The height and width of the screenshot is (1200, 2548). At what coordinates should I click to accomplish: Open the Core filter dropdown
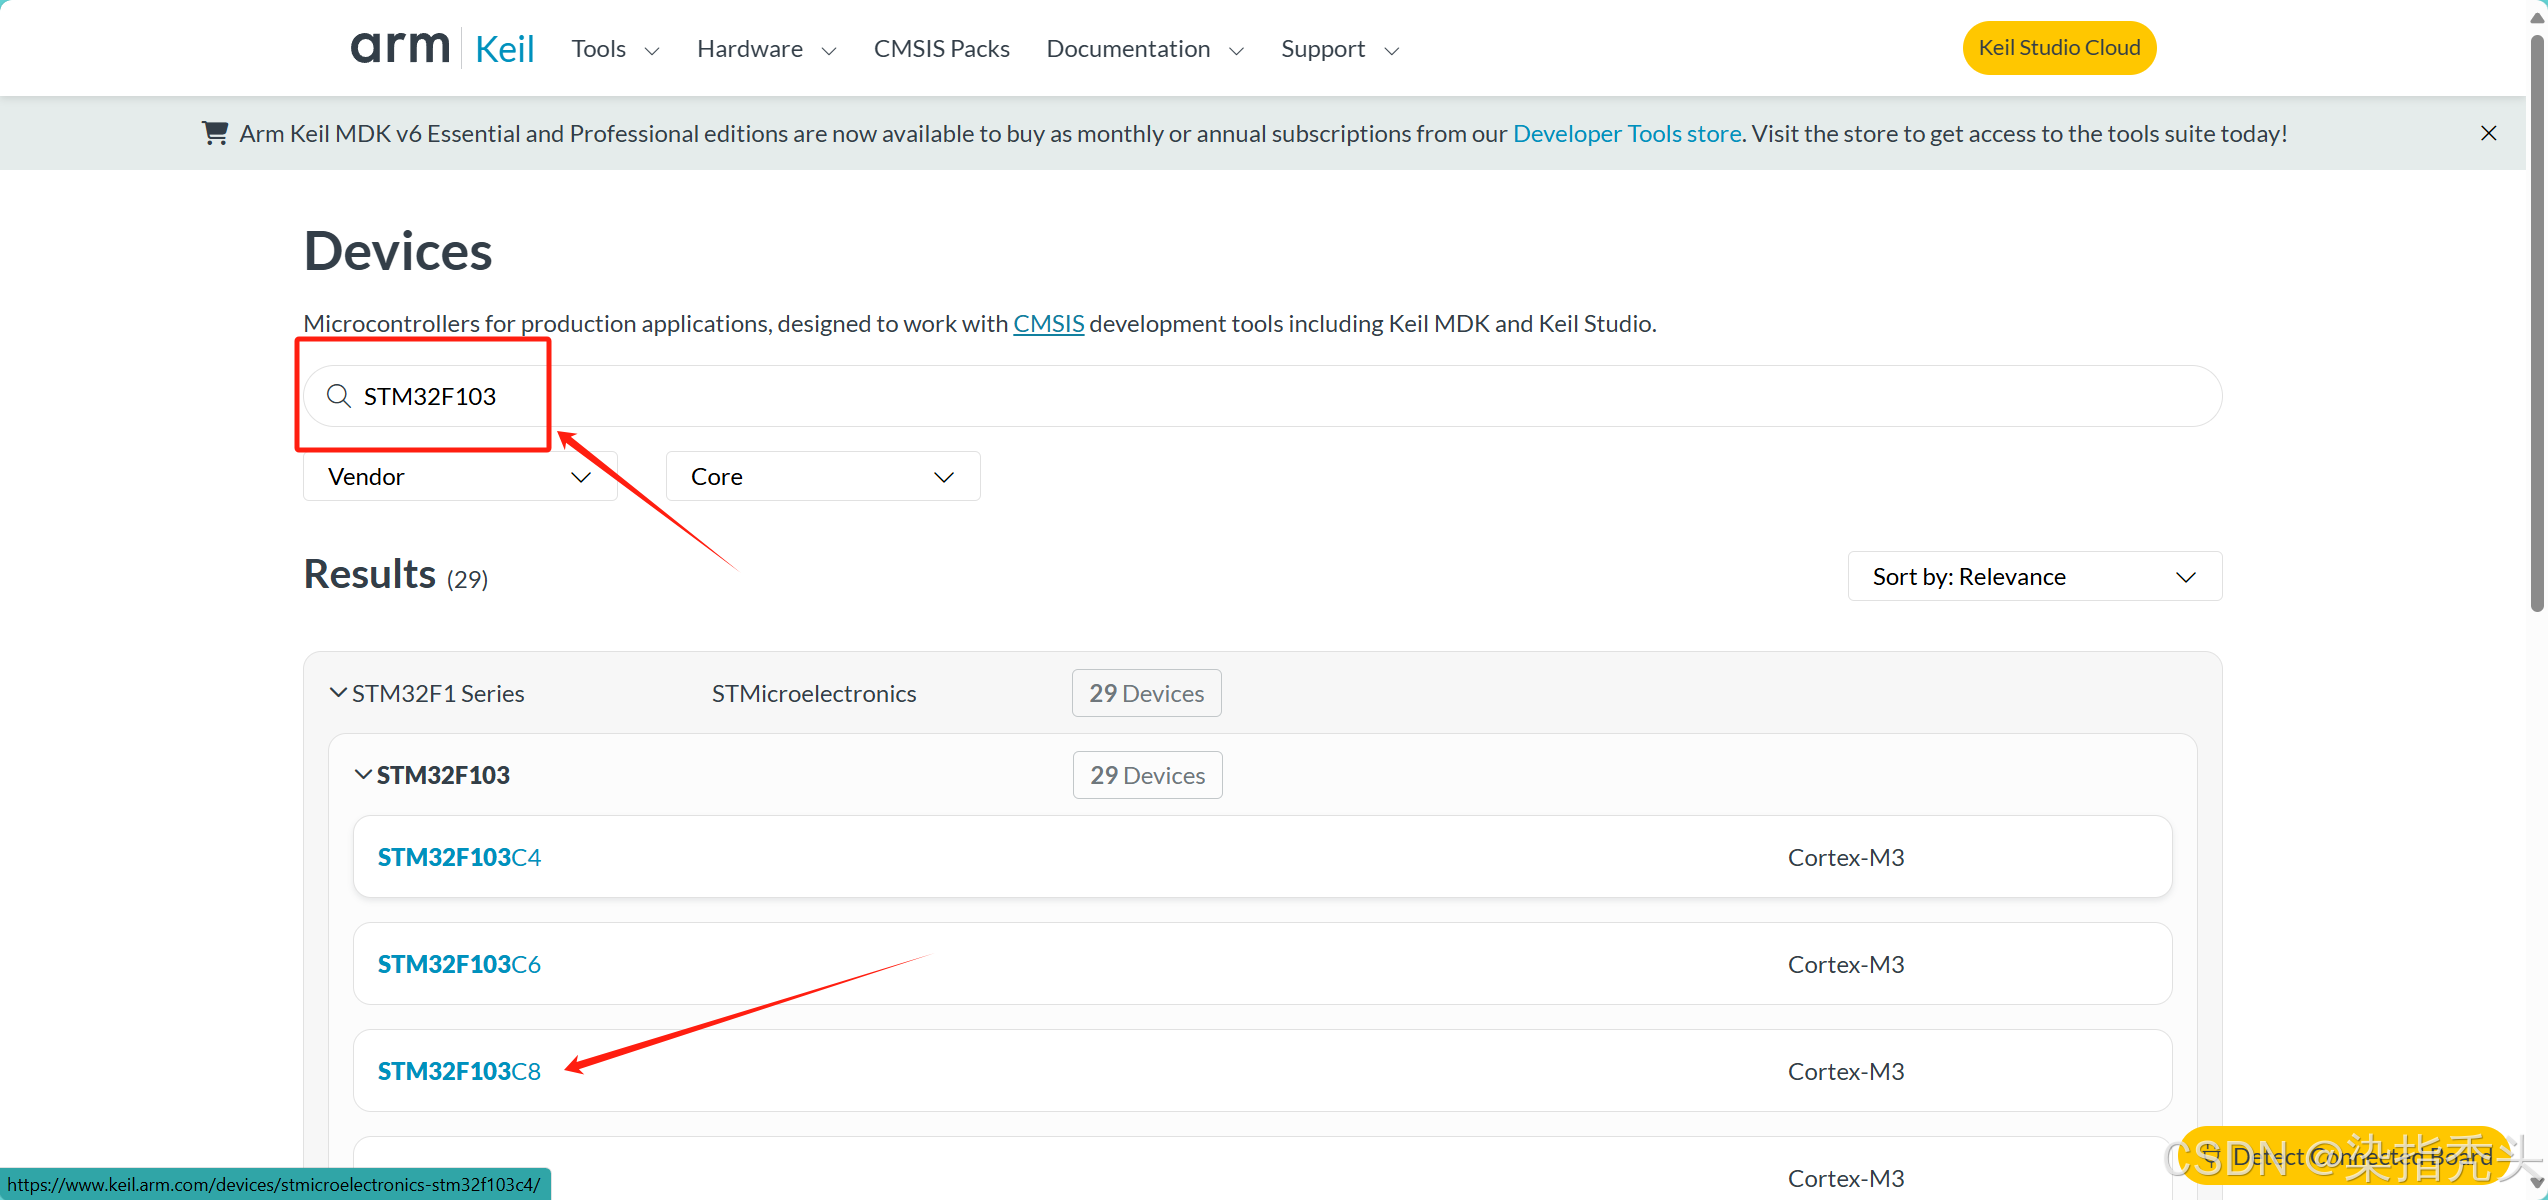(822, 477)
